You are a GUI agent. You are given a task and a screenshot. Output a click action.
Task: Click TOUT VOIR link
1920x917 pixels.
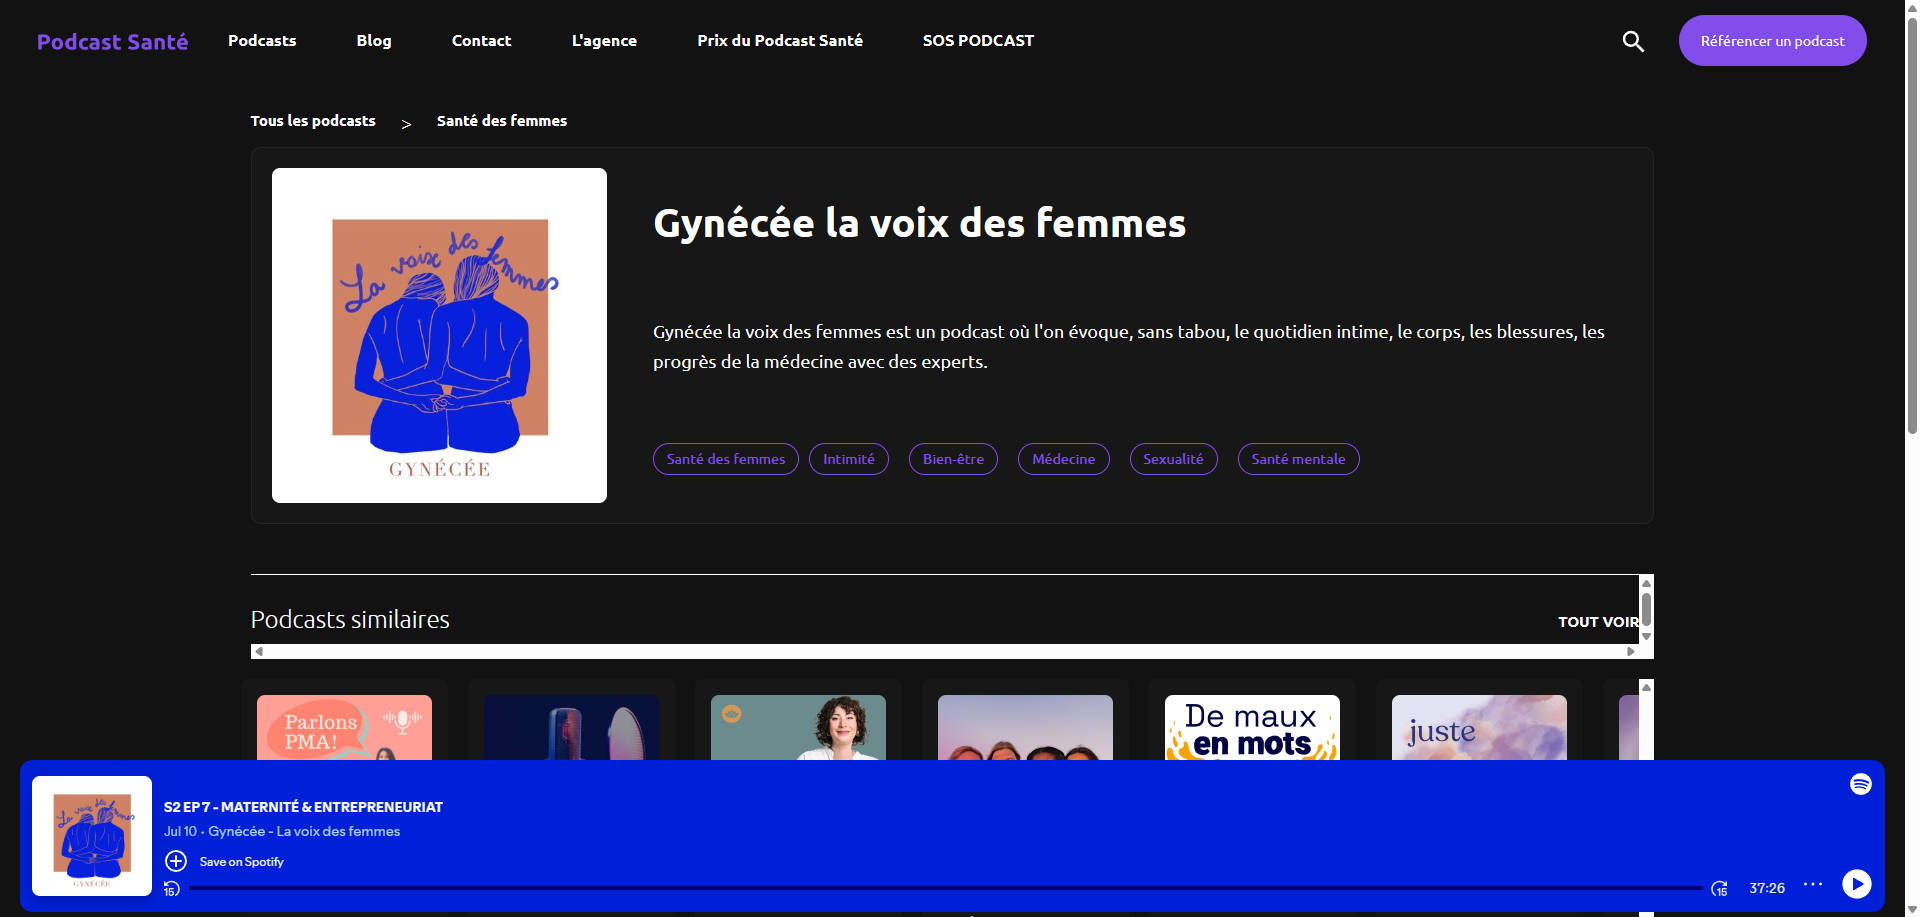point(1597,622)
